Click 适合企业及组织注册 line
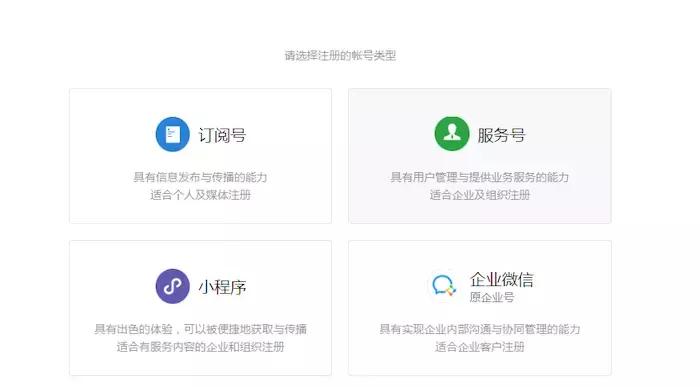 click(x=479, y=195)
